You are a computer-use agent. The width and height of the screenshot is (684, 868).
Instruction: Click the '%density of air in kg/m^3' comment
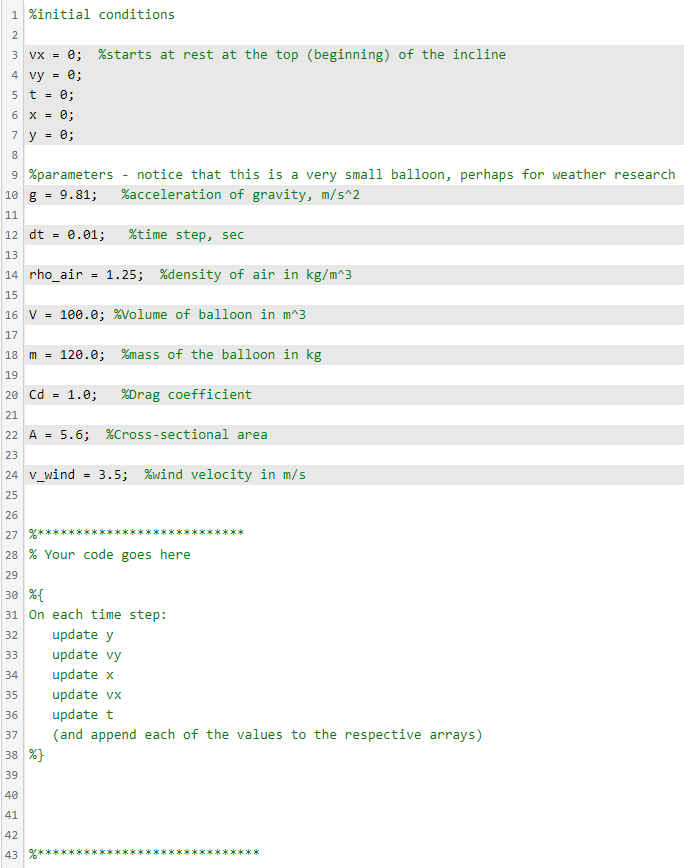click(256, 275)
